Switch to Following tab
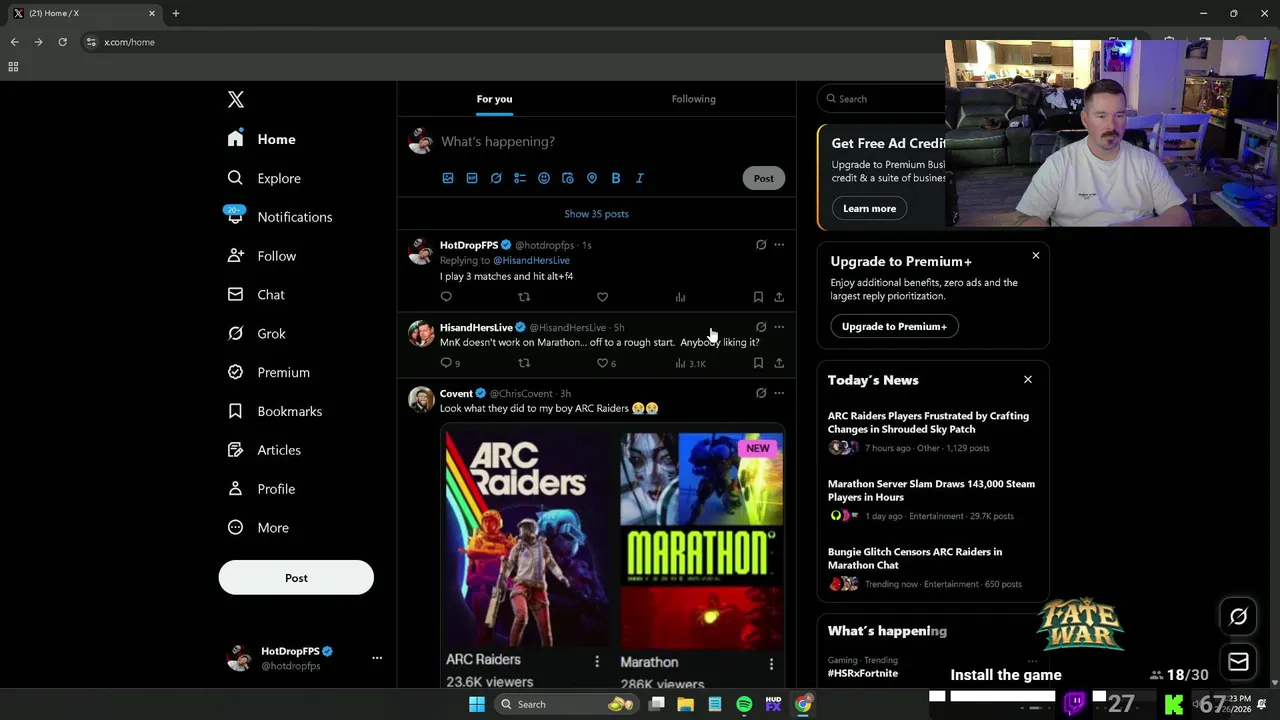This screenshot has height=720, width=1280. (x=694, y=99)
